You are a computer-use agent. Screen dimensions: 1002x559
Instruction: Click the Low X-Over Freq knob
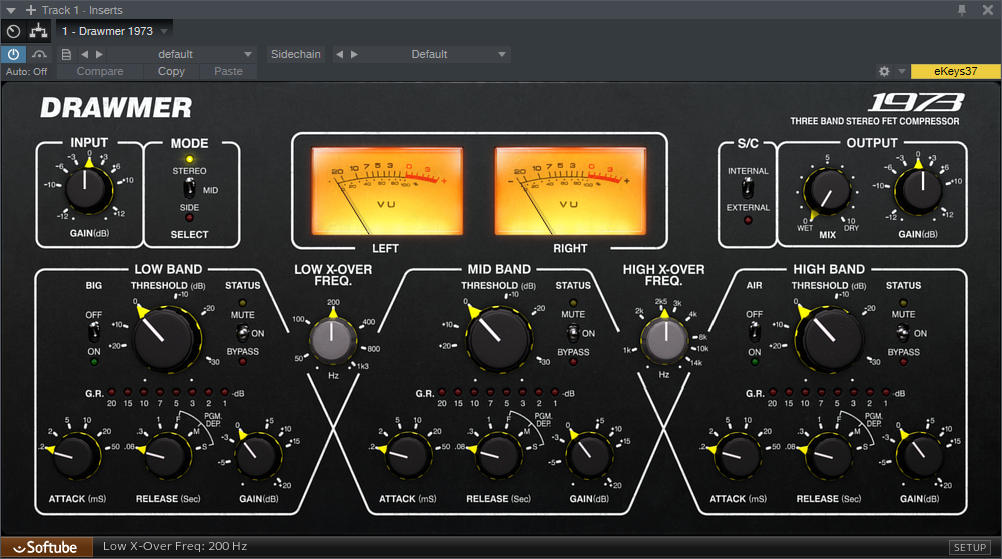(x=332, y=340)
